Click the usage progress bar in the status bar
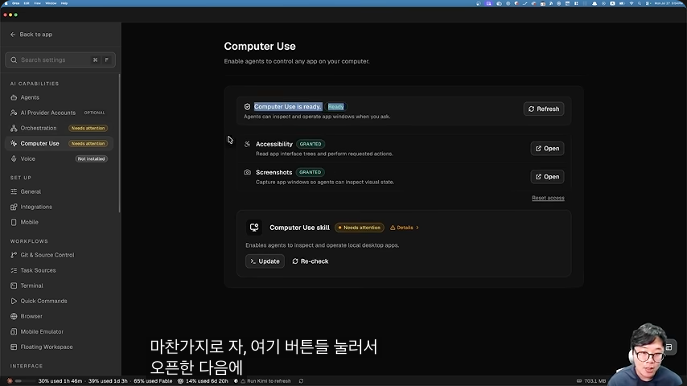This screenshot has height=386, width=687. [x=25, y=381]
